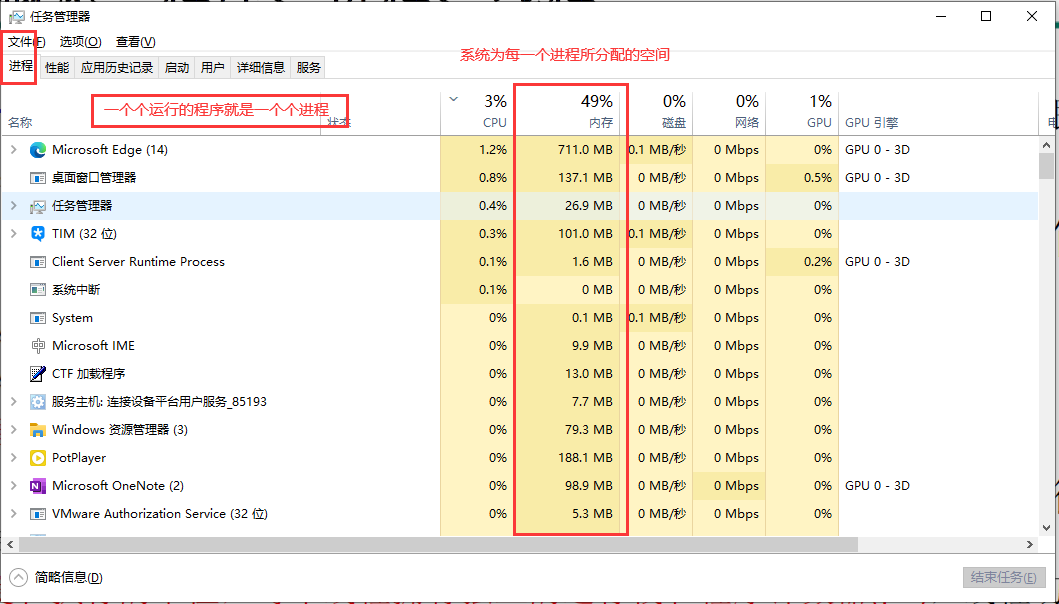Collapse to 简略信息 view with arrow button

point(18,578)
